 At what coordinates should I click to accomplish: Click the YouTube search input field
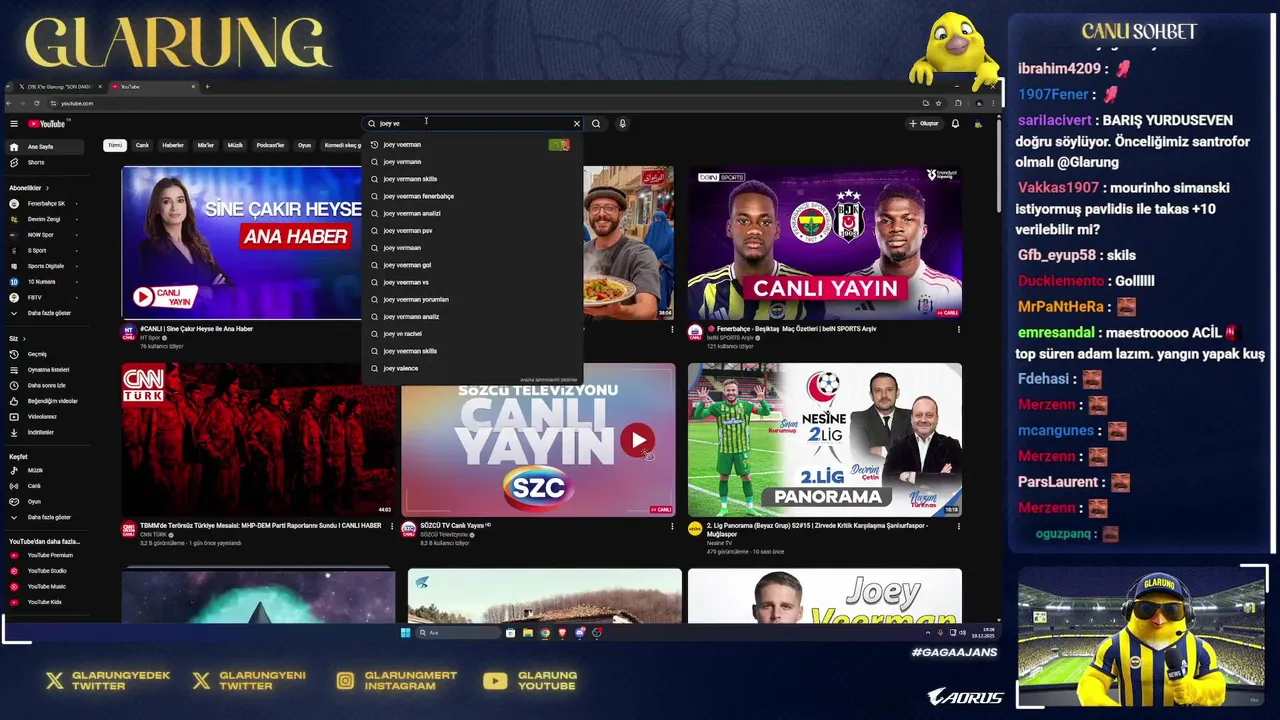(470, 124)
